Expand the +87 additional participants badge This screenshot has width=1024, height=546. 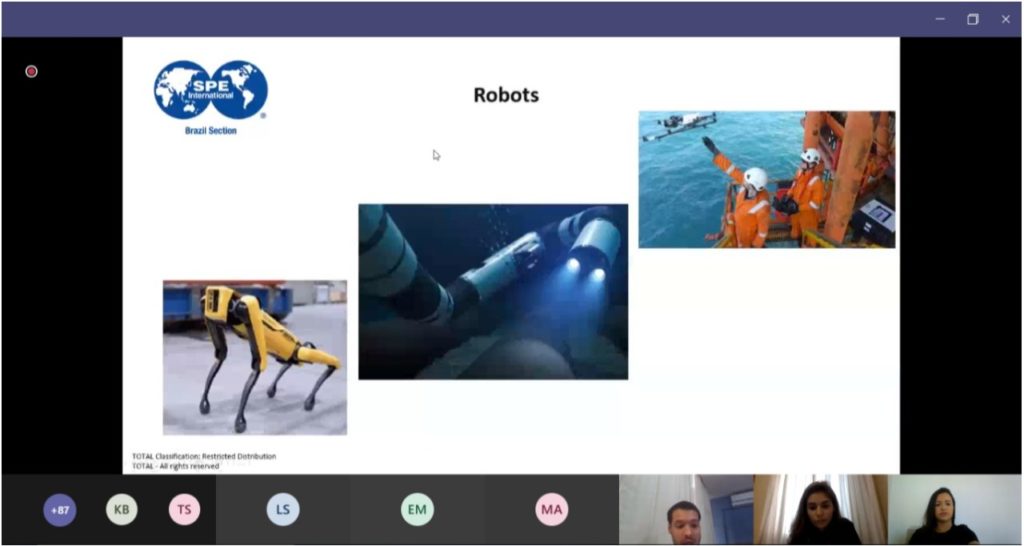click(x=59, y=510)
